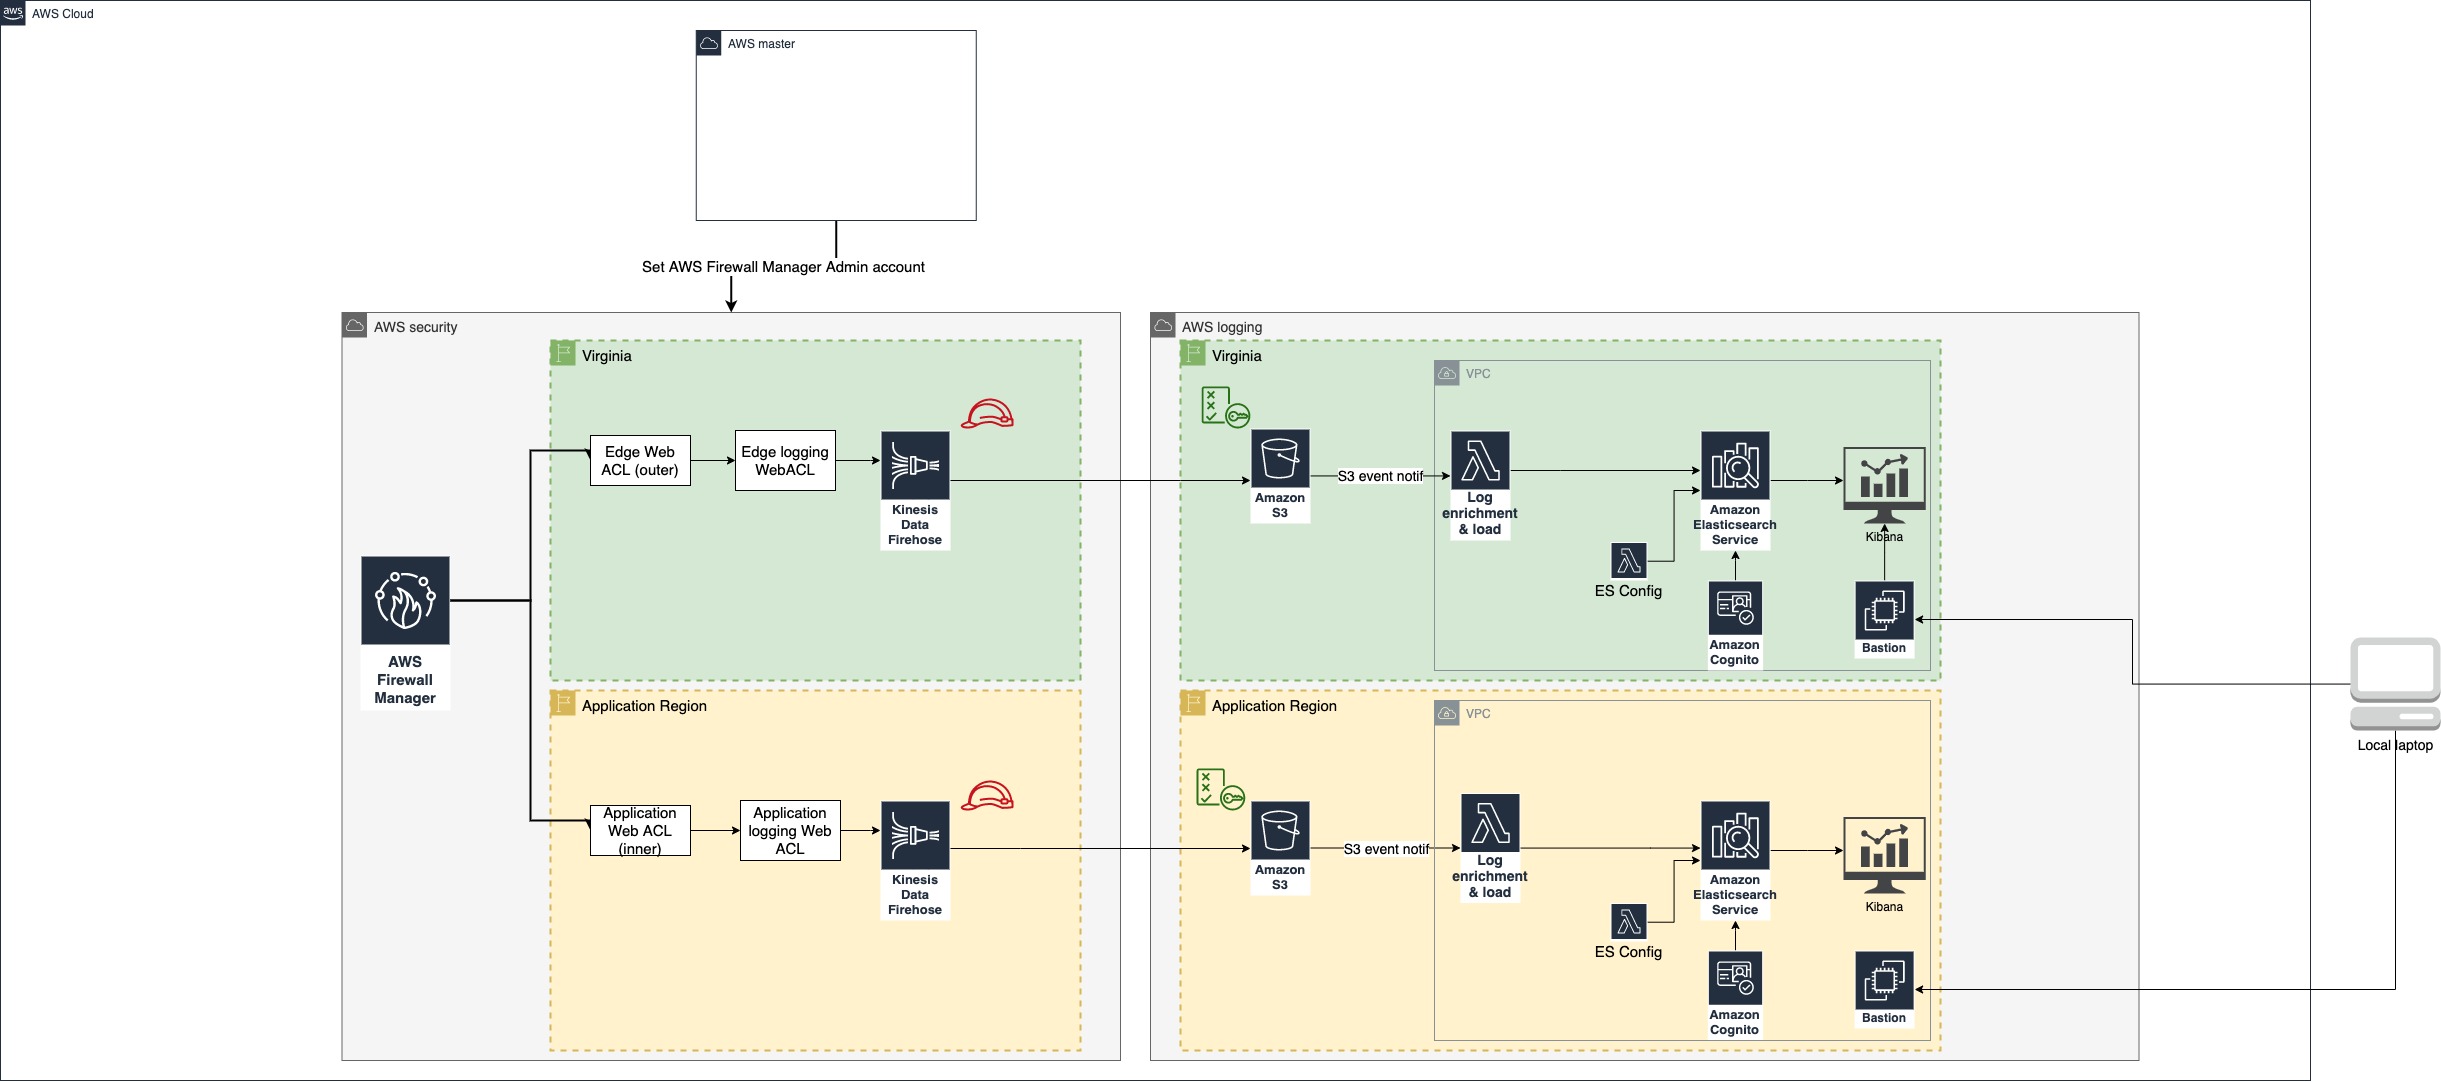2441x1082 pixels.
Task: Click the Amazon S3 bucket icon in logging Application Region
Action: (1280, 830)
